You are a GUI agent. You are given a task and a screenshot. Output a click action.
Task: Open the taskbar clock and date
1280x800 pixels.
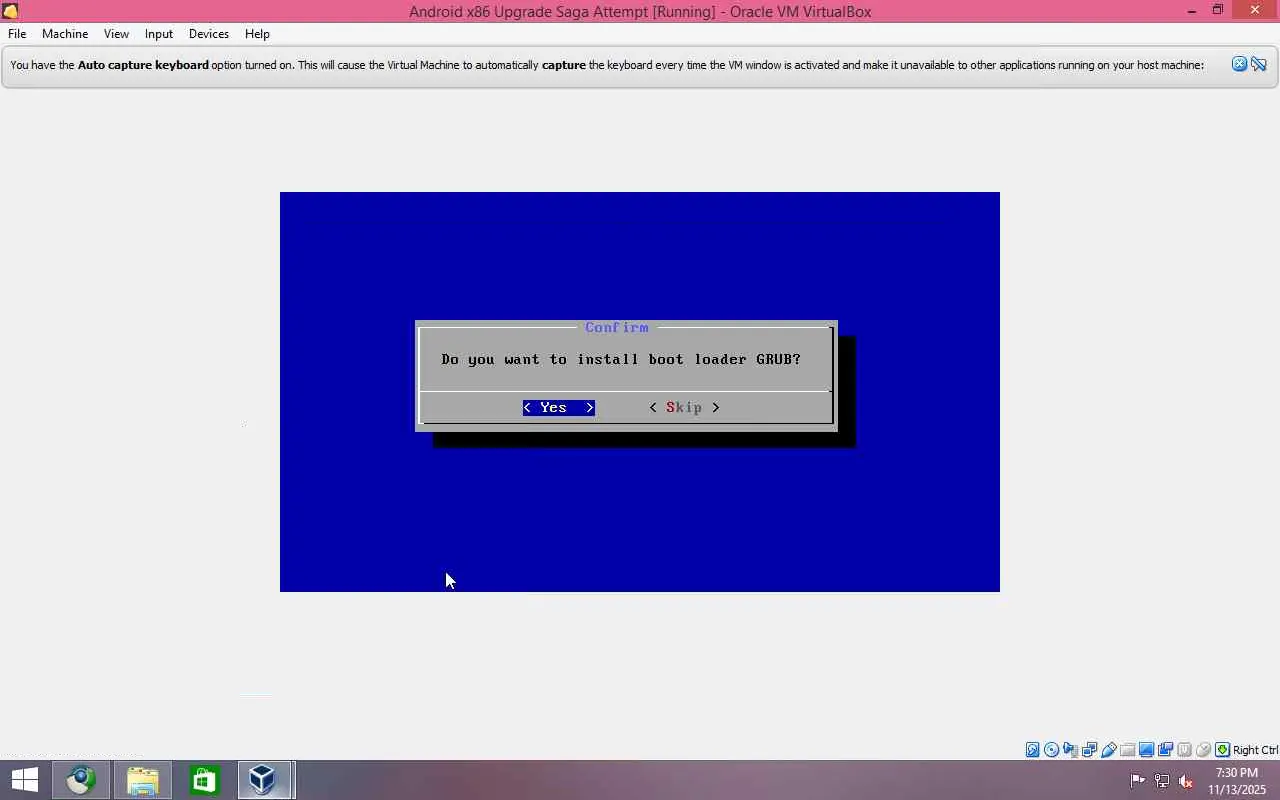pos(1237,781)
